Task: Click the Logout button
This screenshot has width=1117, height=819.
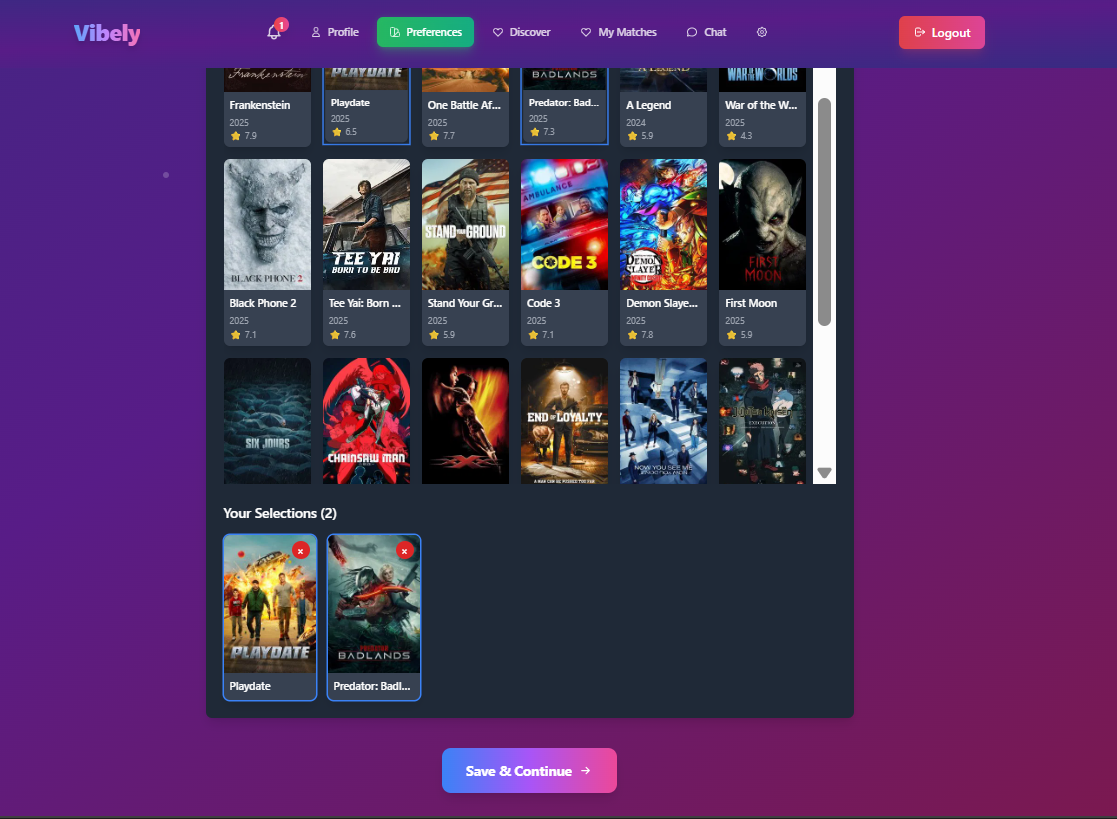Action: 942,33
